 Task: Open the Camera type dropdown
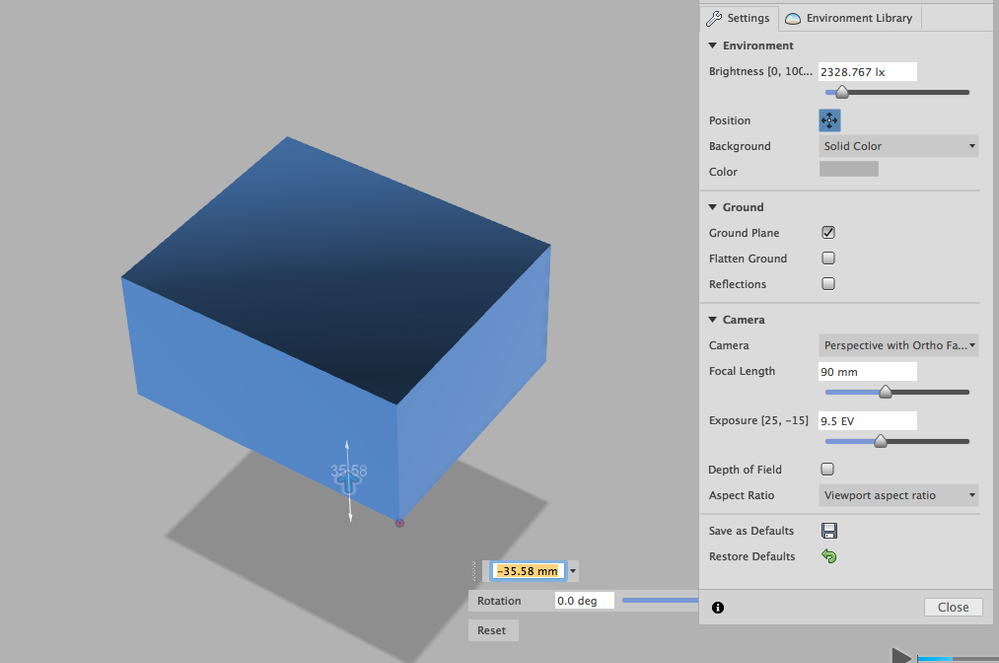point(898,345)
